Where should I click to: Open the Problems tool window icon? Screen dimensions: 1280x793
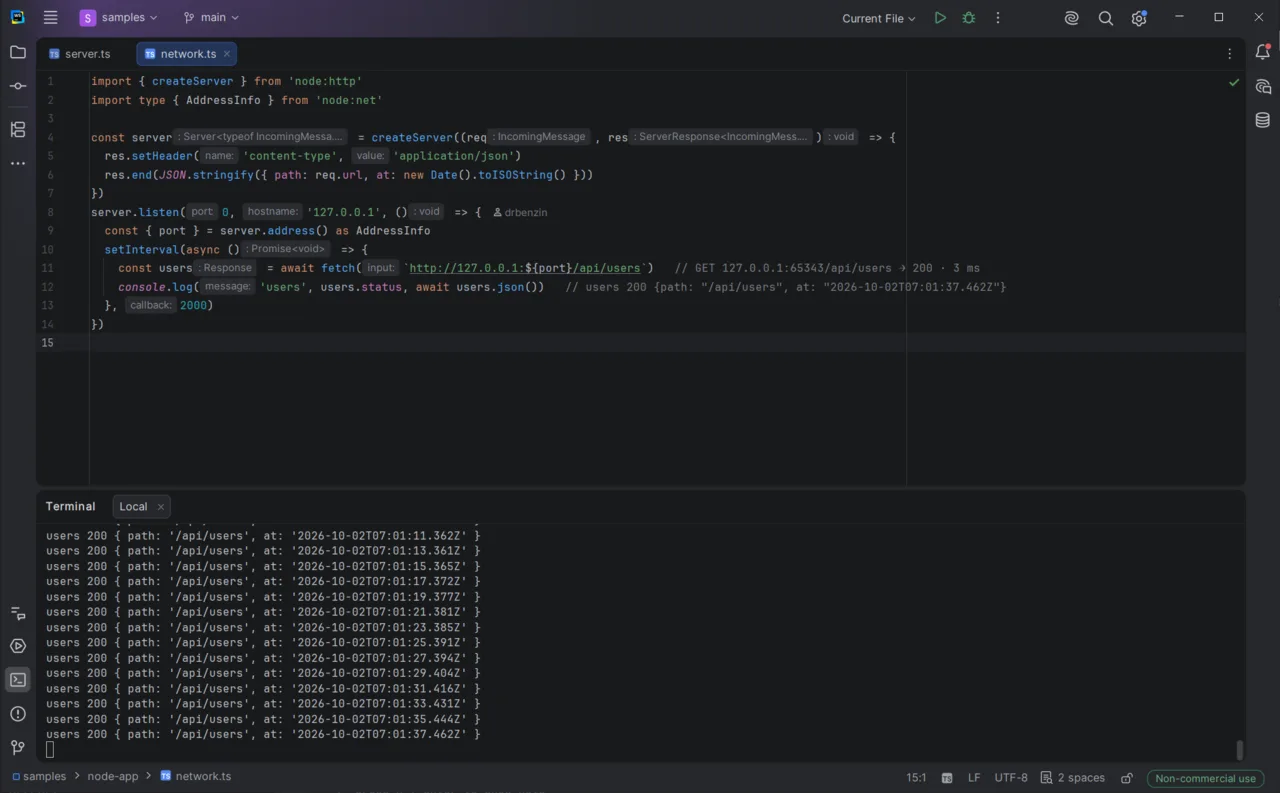click(18, 714)
